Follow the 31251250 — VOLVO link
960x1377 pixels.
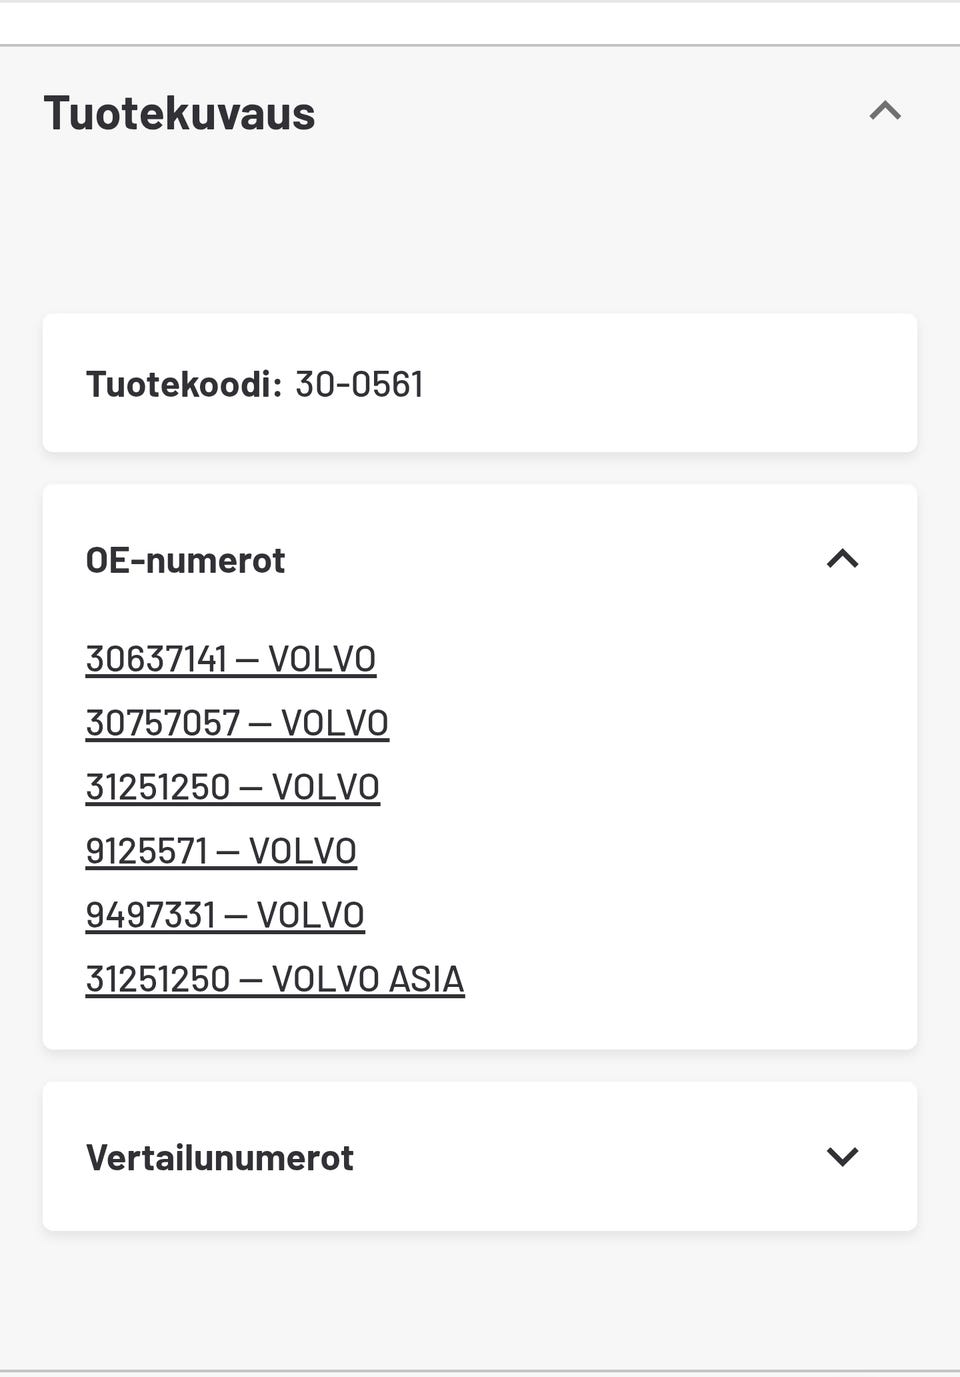(232, 787)
